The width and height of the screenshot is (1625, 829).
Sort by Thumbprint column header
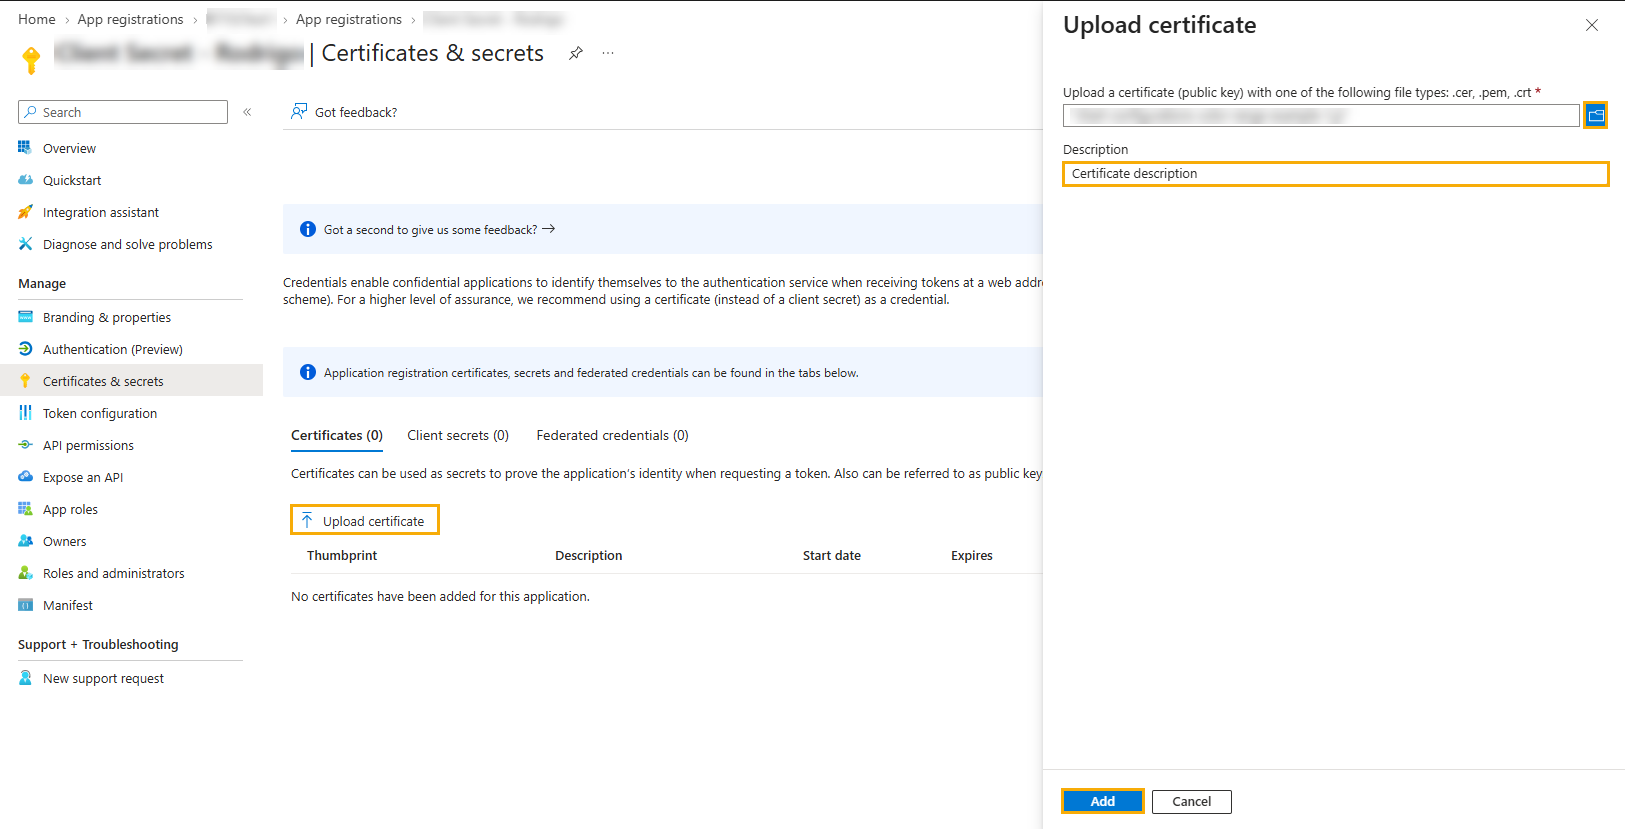(342, 555)
